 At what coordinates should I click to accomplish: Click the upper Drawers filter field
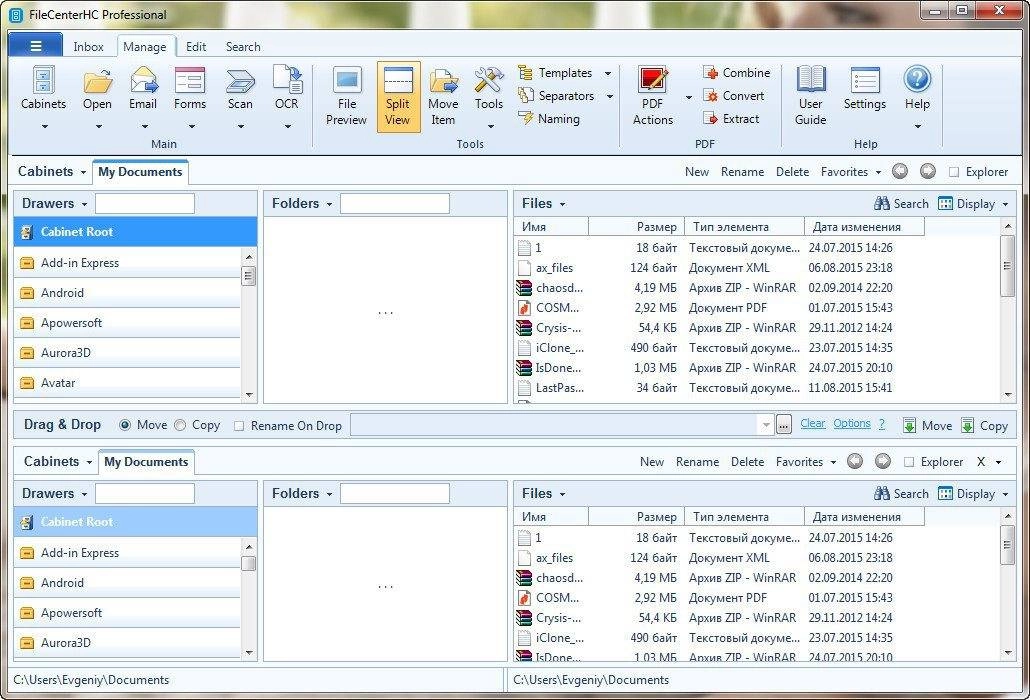coord(145,204)
